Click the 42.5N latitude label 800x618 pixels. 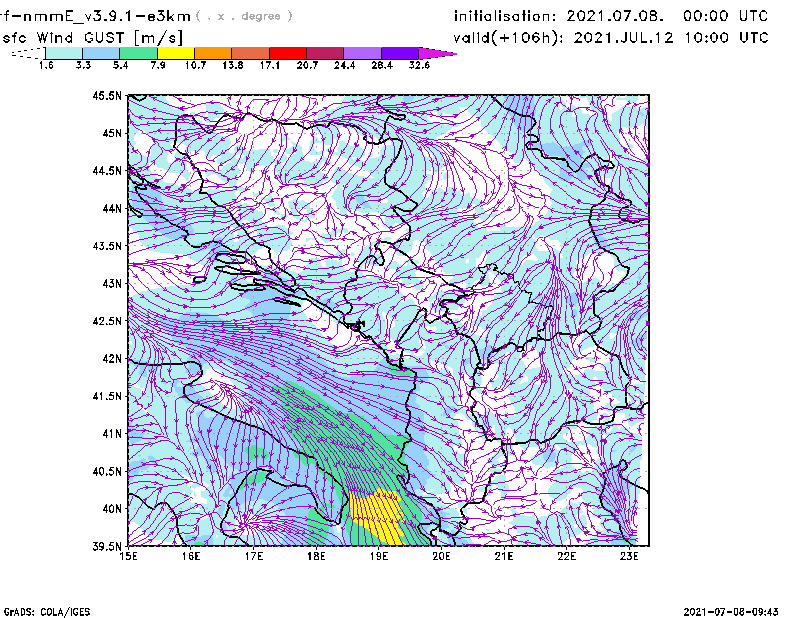[x=107, y=321]
